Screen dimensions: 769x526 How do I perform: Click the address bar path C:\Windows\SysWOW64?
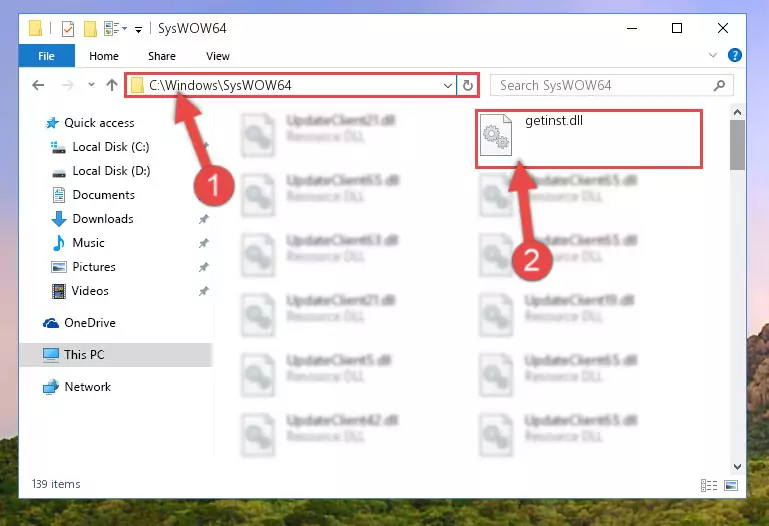tap(220, 85)
